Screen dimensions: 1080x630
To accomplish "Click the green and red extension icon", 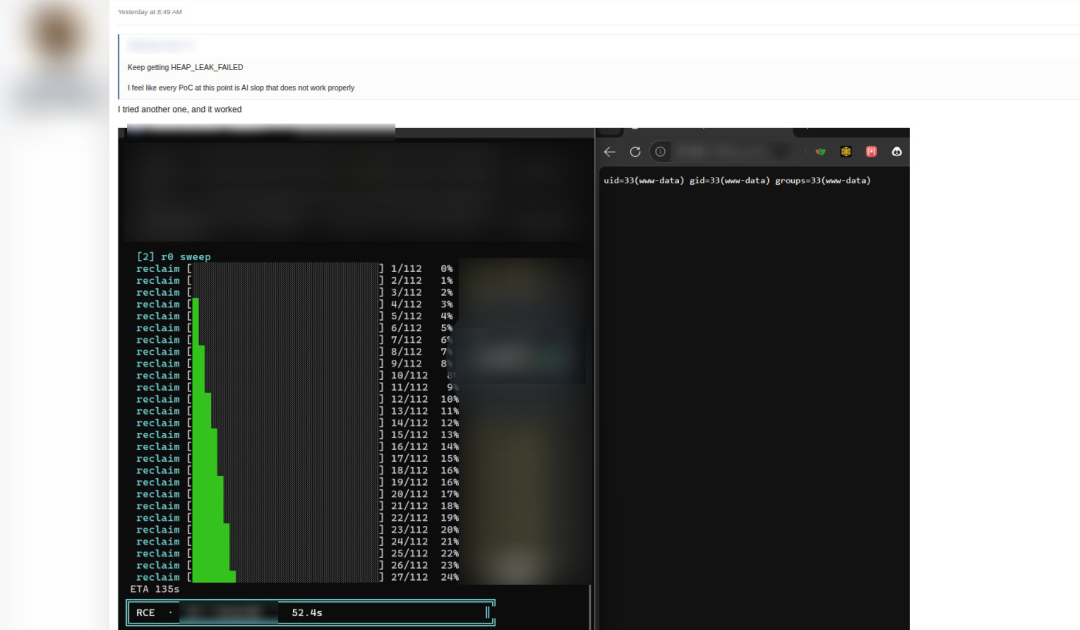I will 820,152.
